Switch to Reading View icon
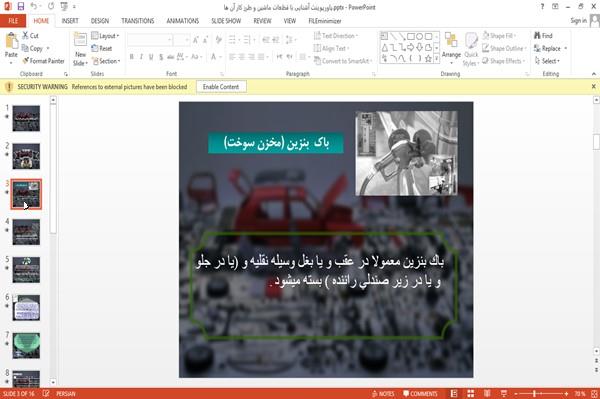 [x=487, y=394]
